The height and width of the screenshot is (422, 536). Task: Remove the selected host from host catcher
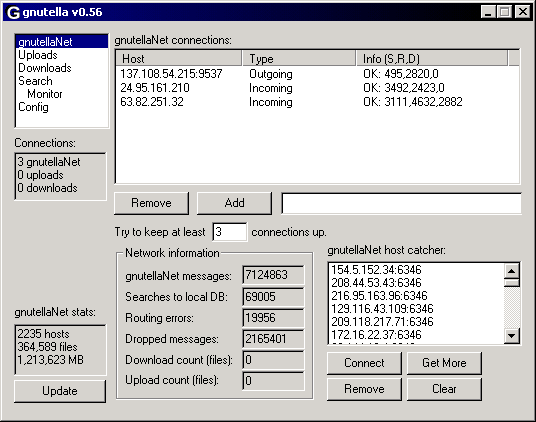pos(364,389)
